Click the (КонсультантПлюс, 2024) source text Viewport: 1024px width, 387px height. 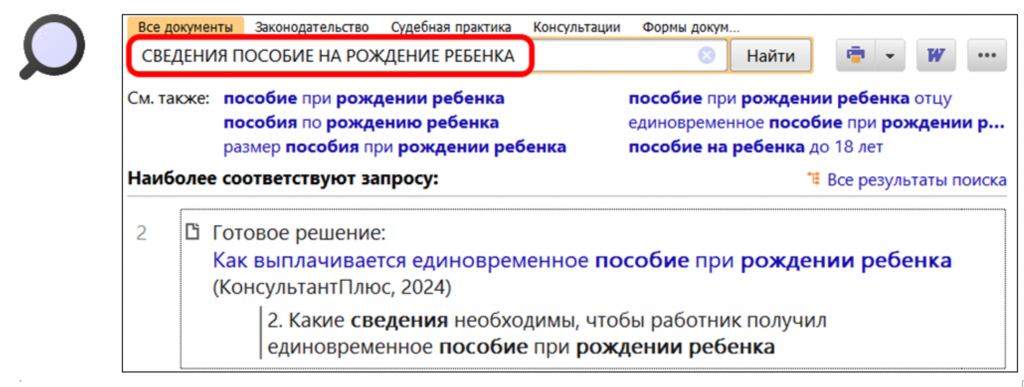tap(332, 287)
